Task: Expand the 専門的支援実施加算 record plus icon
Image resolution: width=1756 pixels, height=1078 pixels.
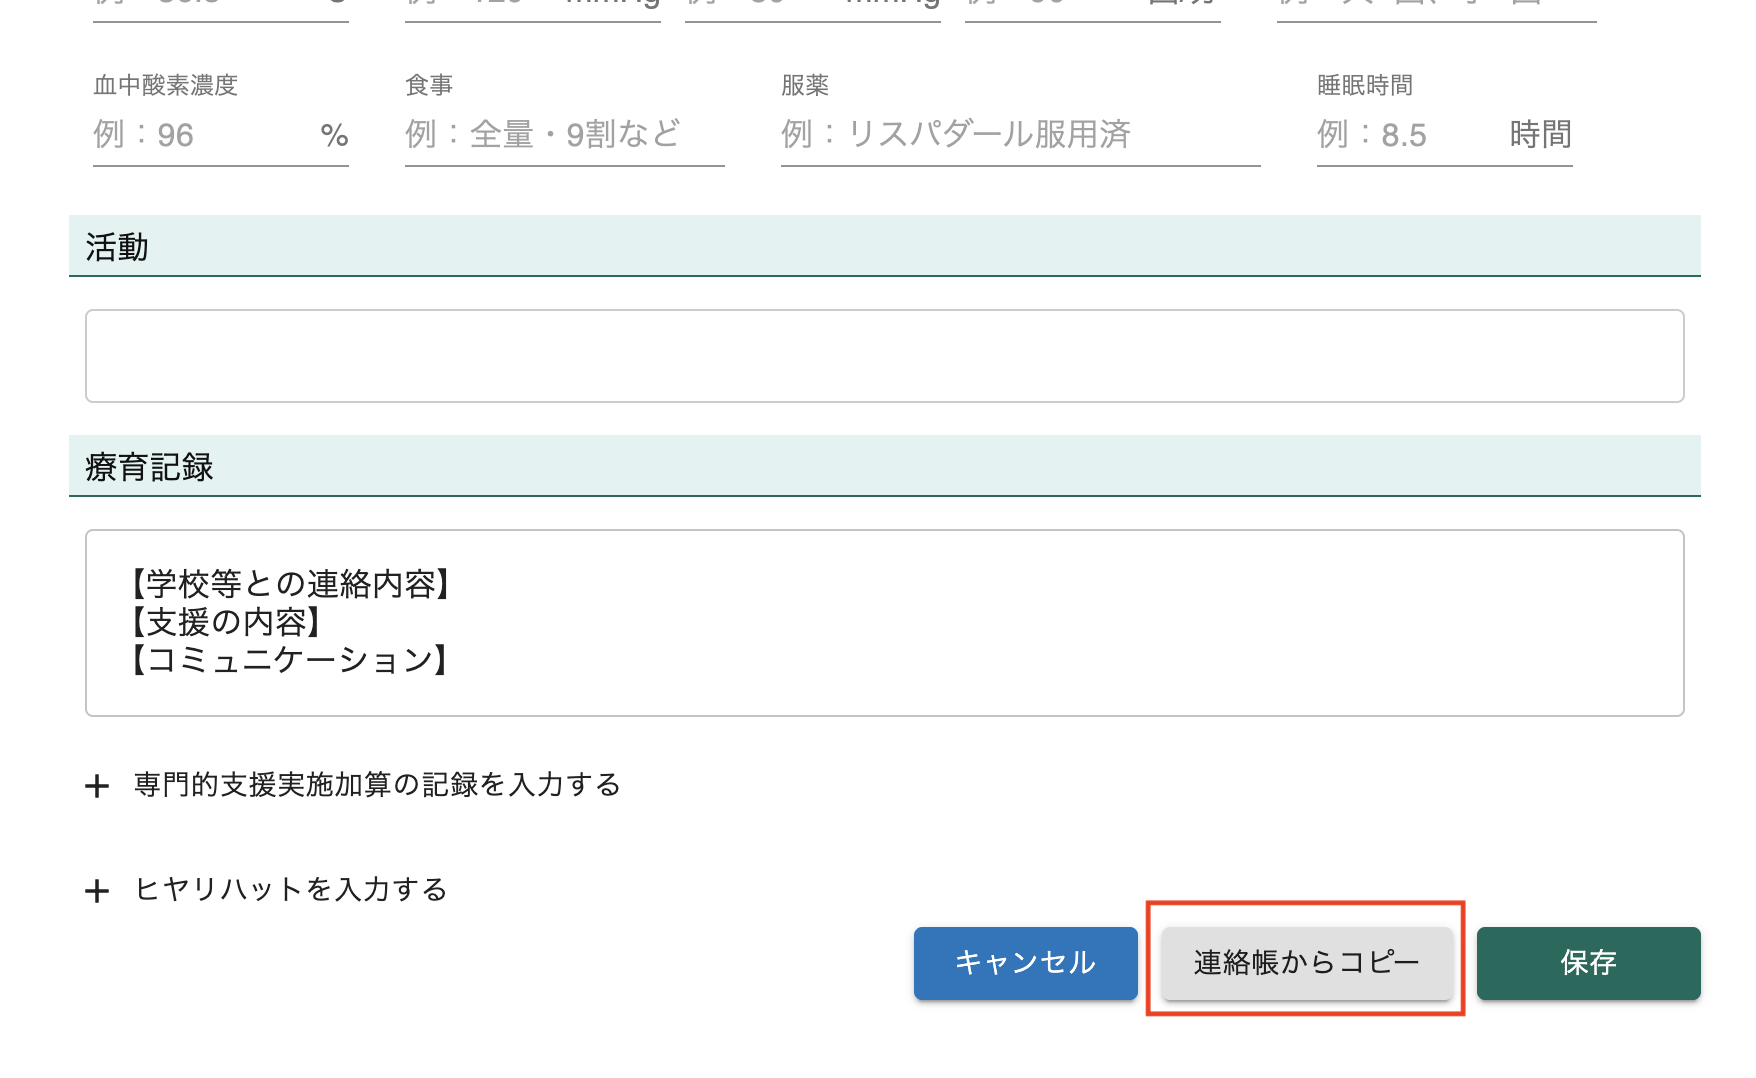Action: coord(97,786)
